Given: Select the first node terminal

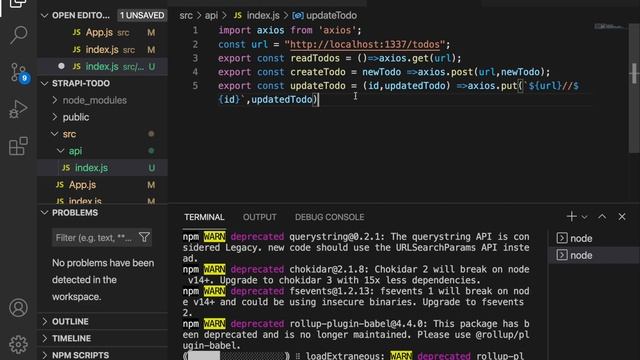Looking at the screenshot, I should [x=594, y=238].
